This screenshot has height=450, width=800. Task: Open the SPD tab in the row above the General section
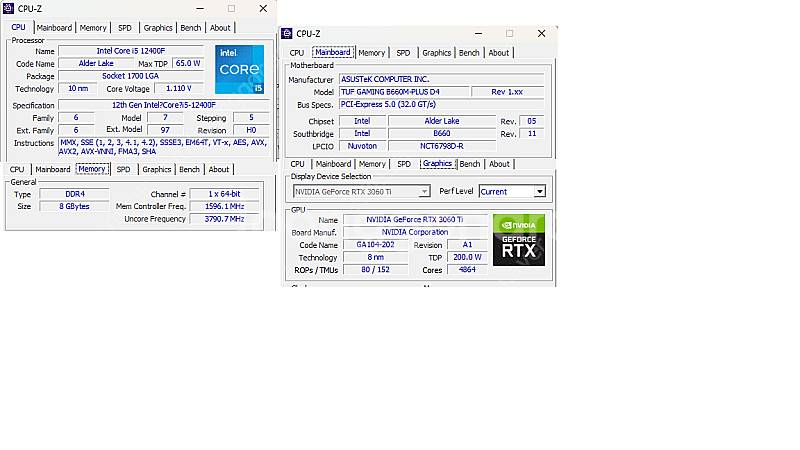click(123, 169)
